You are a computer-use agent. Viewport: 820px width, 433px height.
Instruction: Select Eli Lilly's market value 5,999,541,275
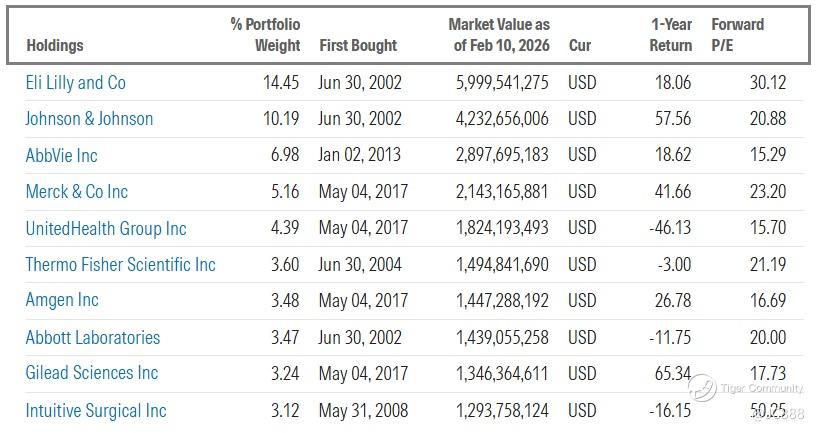coord(501,82)
